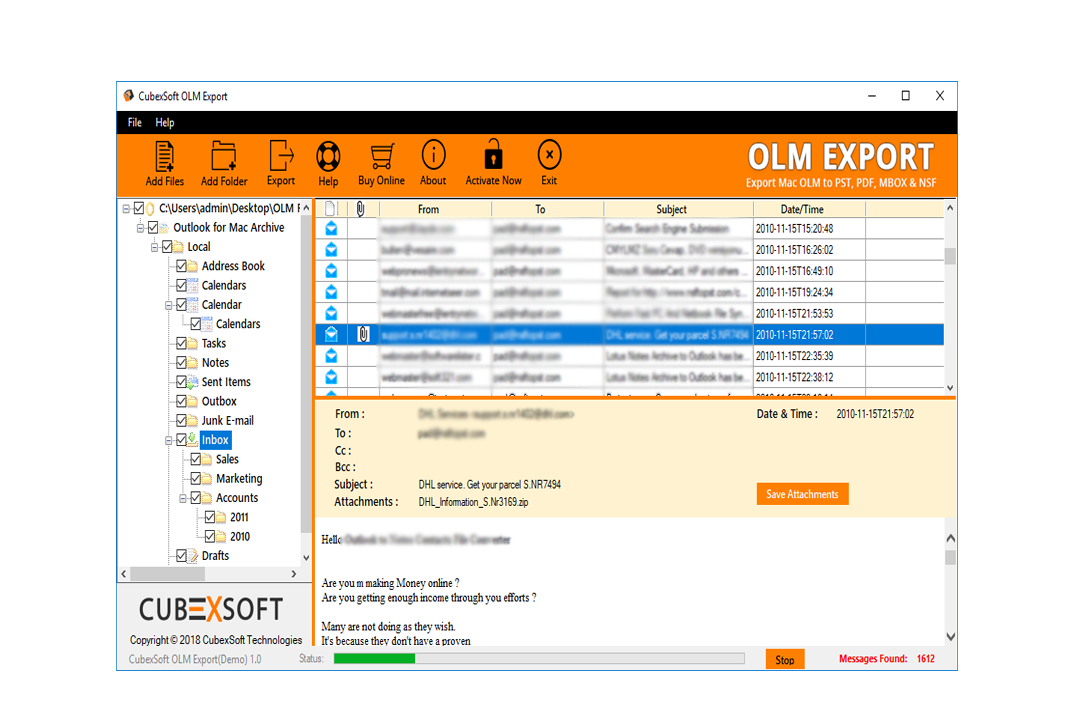Image resolution: width=1074 pixels, height=710 pixels.
Task: Click the folder tree scroll right arrow
Action: pyautogui.click(x=294, y=574)
